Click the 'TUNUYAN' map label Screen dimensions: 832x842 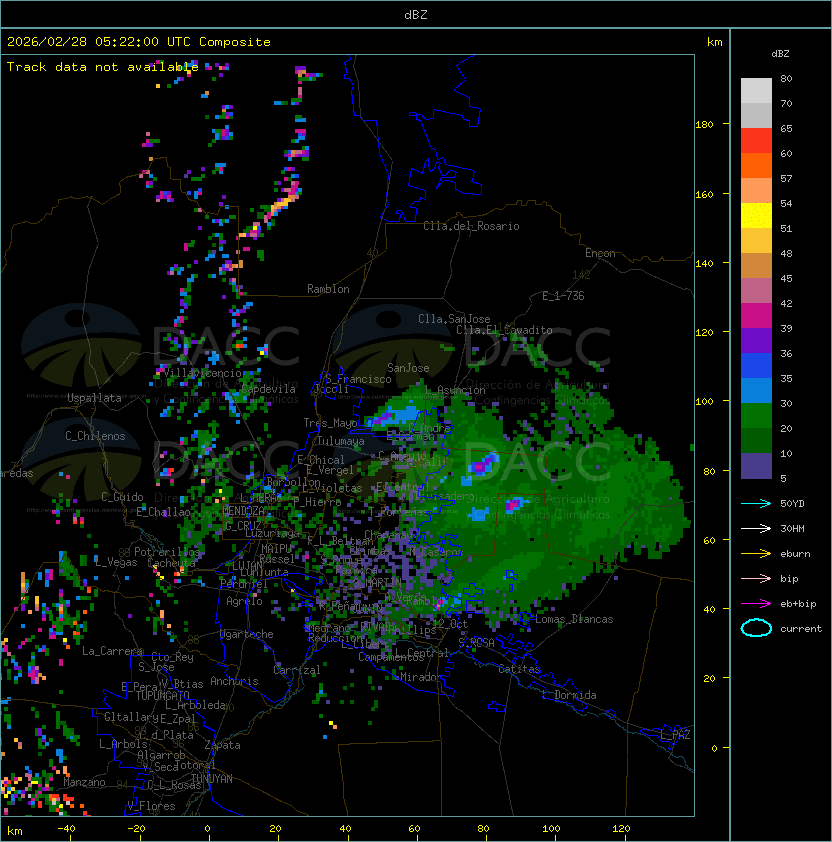pos(212,779)
